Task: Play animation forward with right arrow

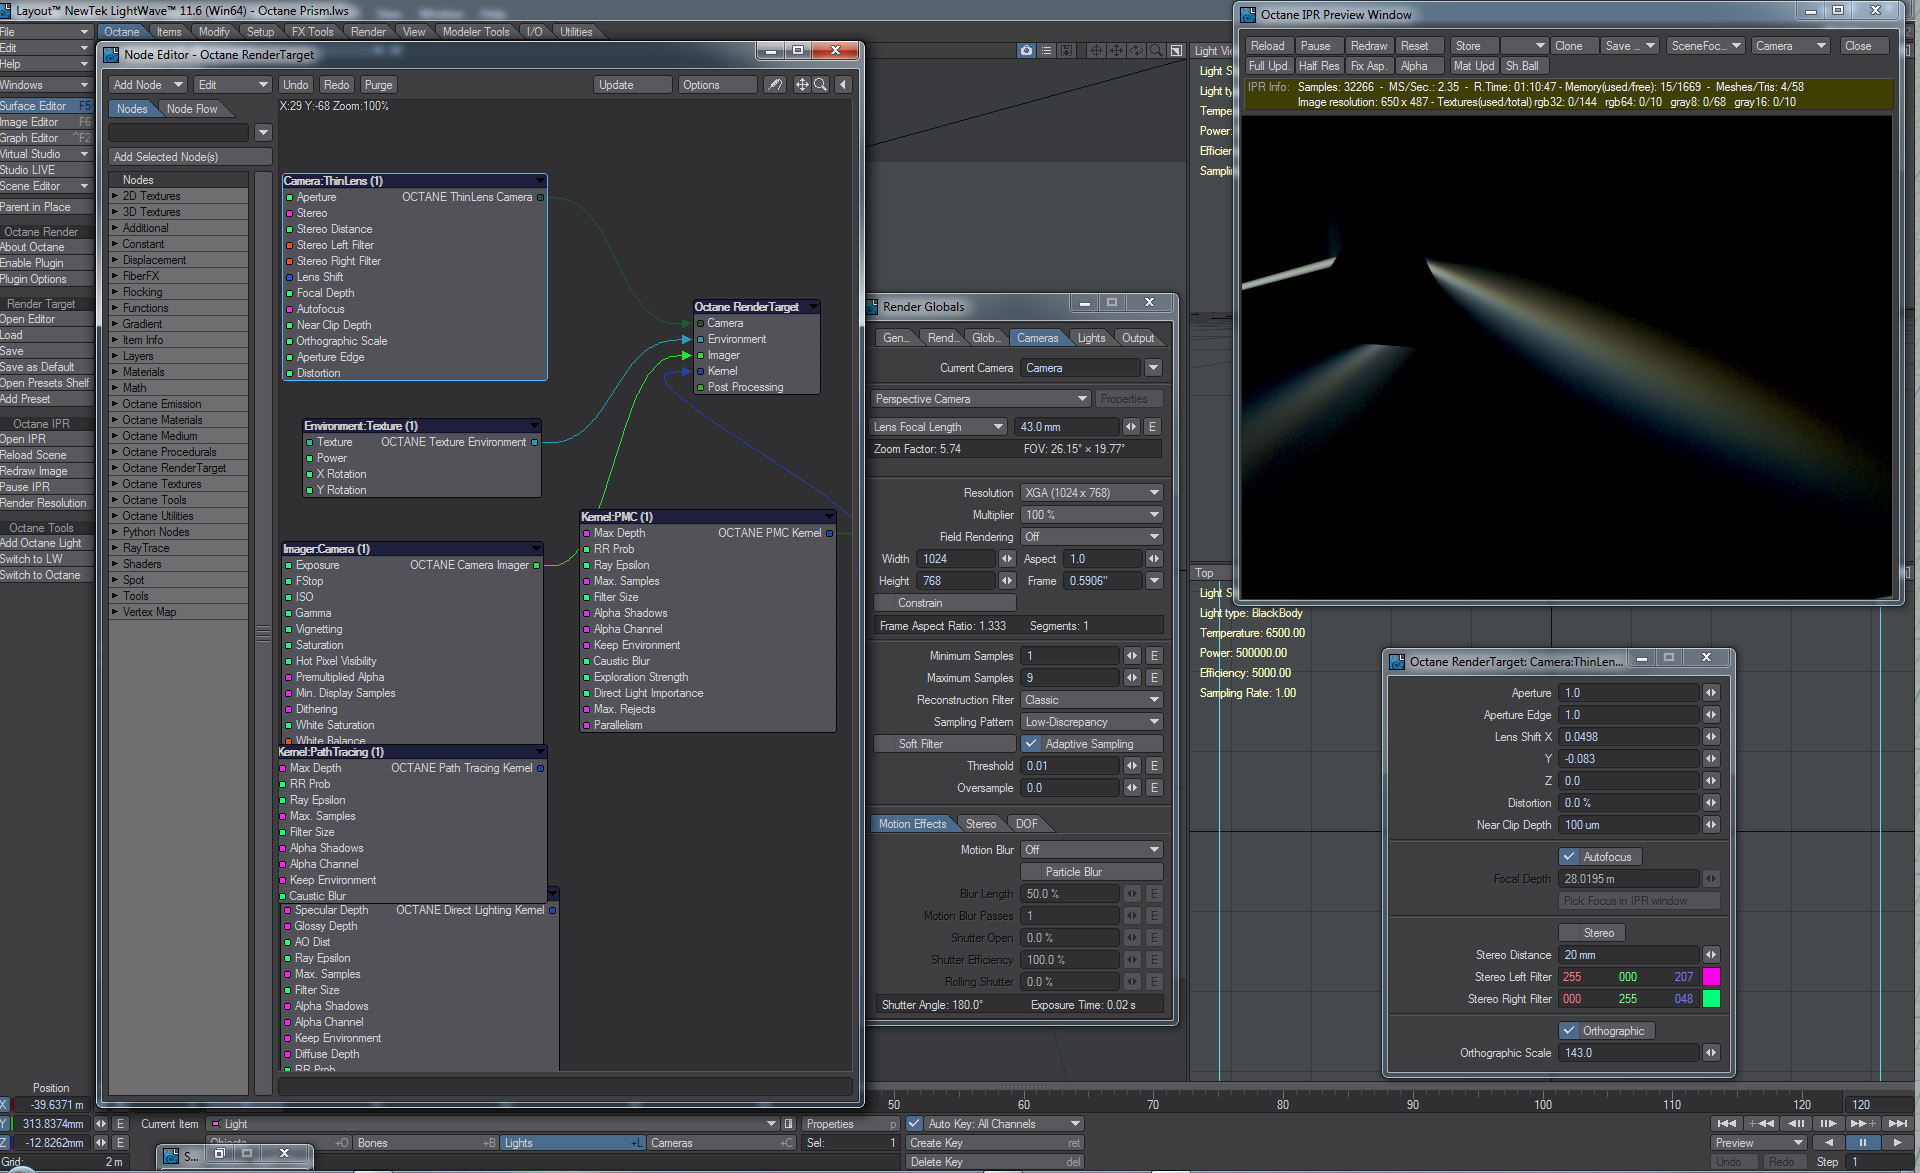Action: tap(1897, 1142)
